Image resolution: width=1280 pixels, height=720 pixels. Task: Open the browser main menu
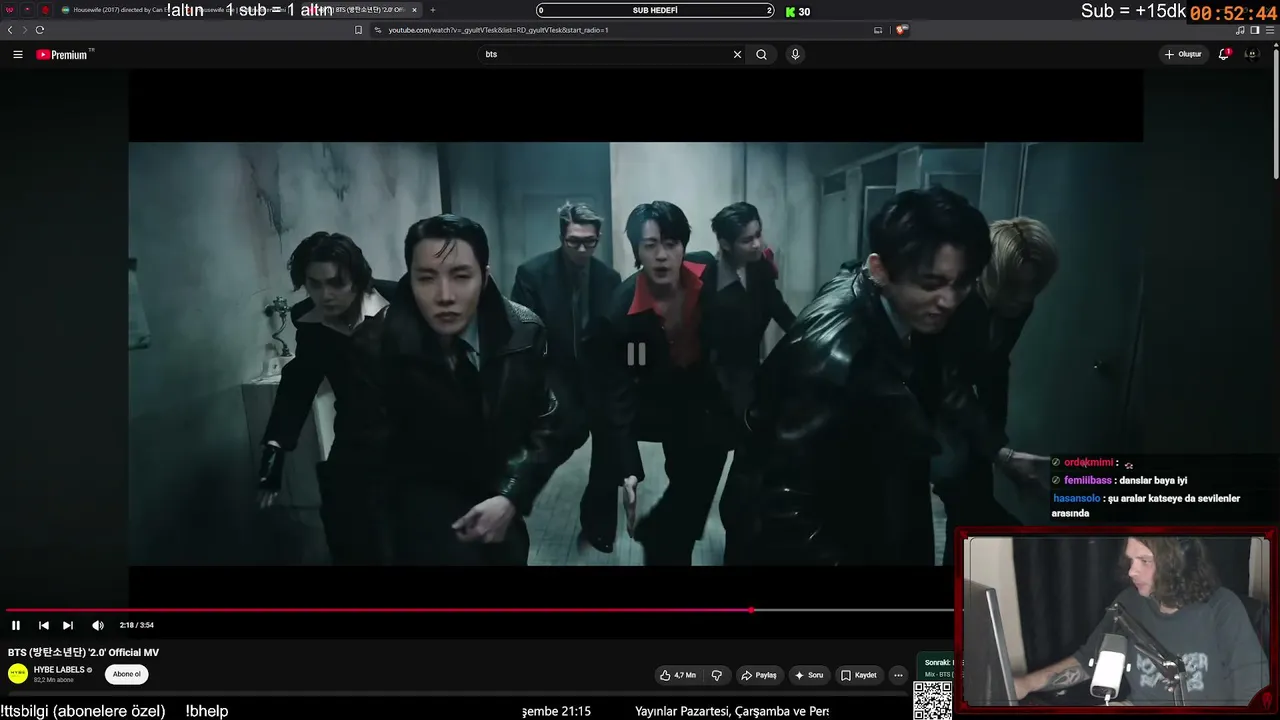[x=1270, y=30]
